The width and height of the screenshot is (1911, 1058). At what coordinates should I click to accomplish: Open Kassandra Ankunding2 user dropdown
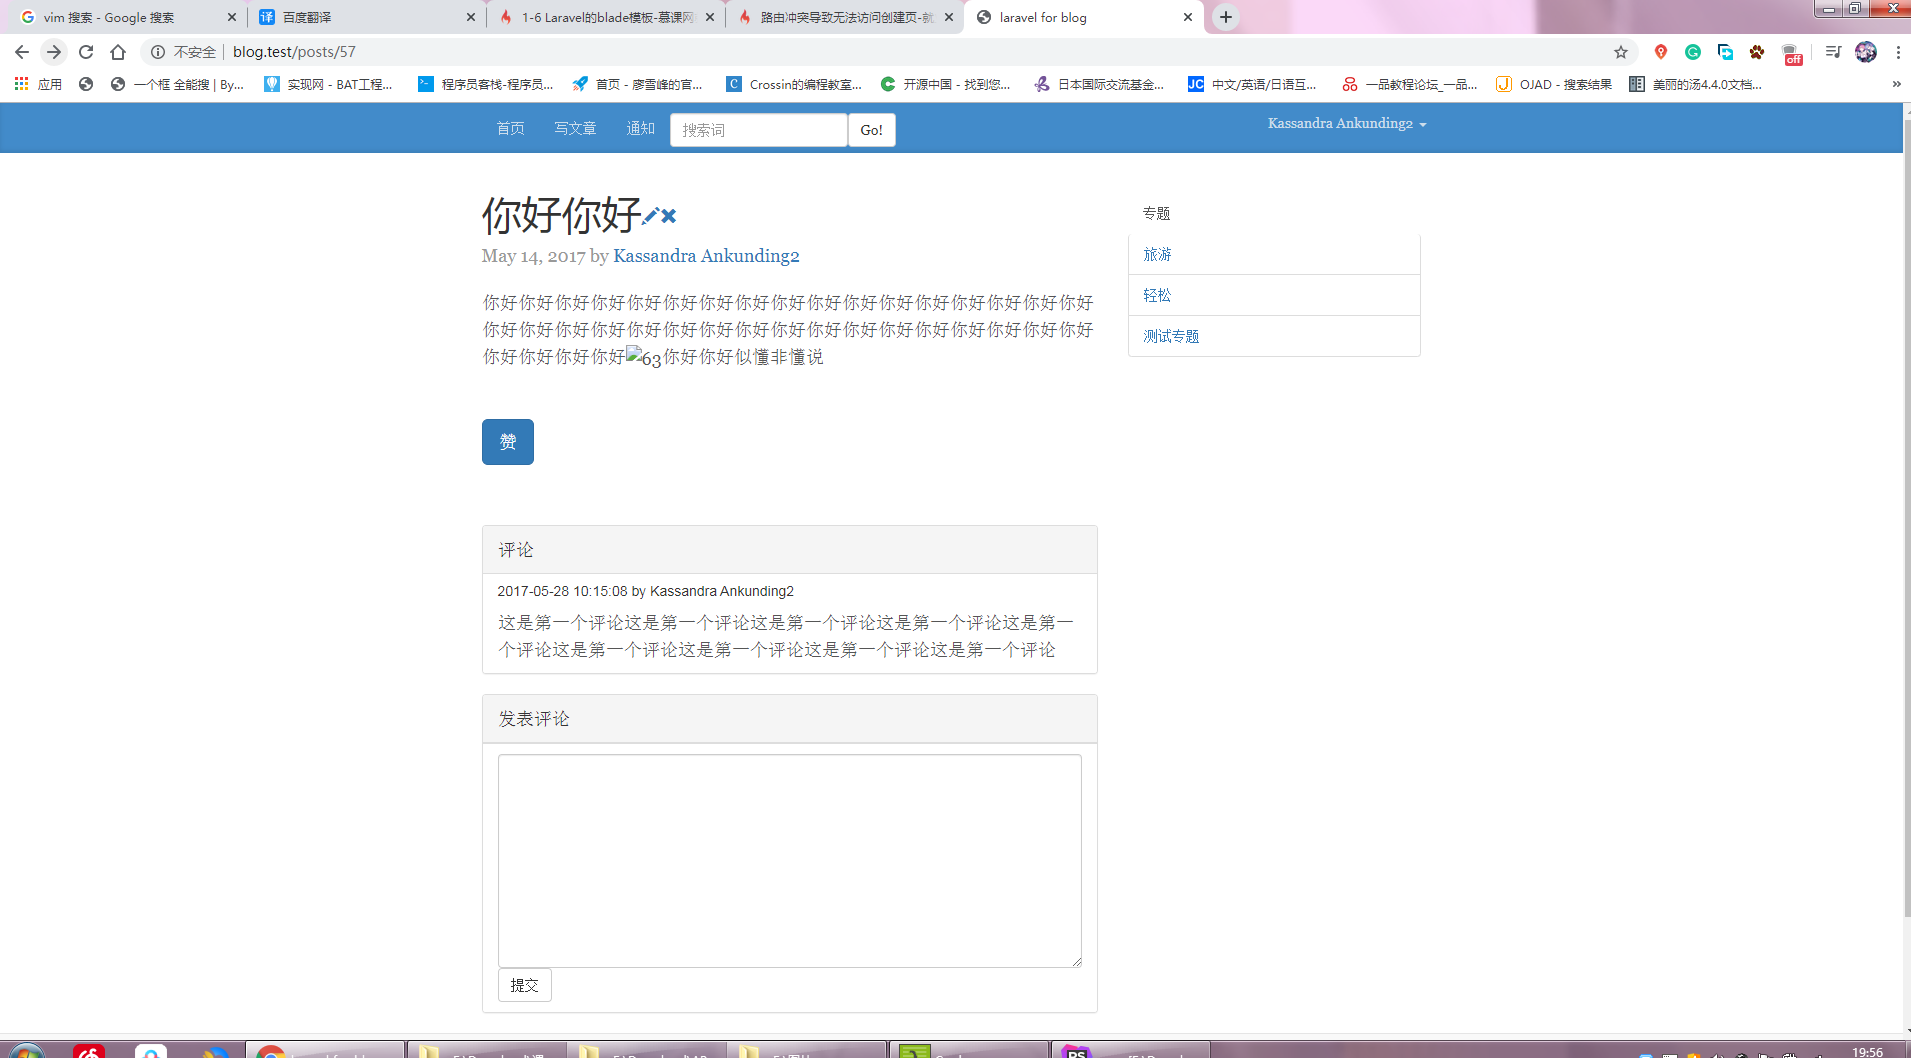pos(1347,124)
